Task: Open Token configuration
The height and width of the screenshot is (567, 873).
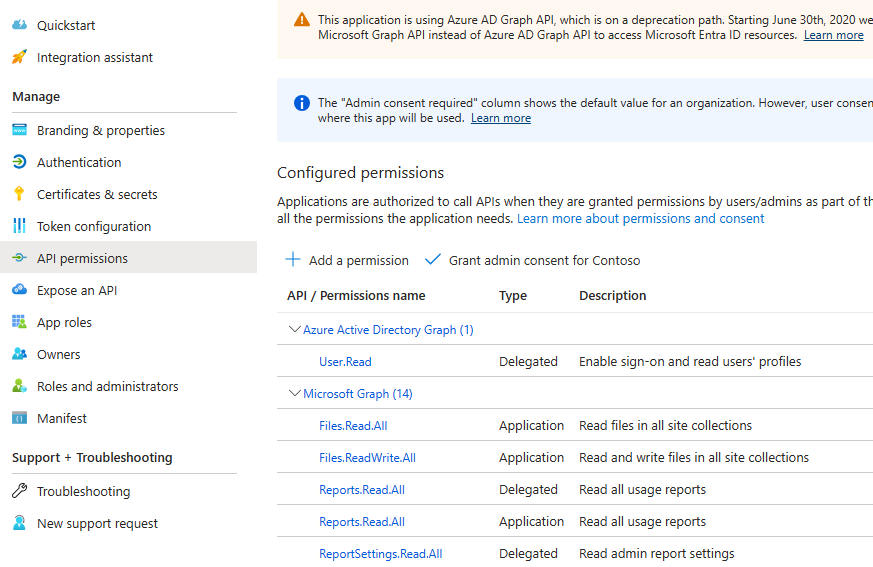Action: (94, 227)
